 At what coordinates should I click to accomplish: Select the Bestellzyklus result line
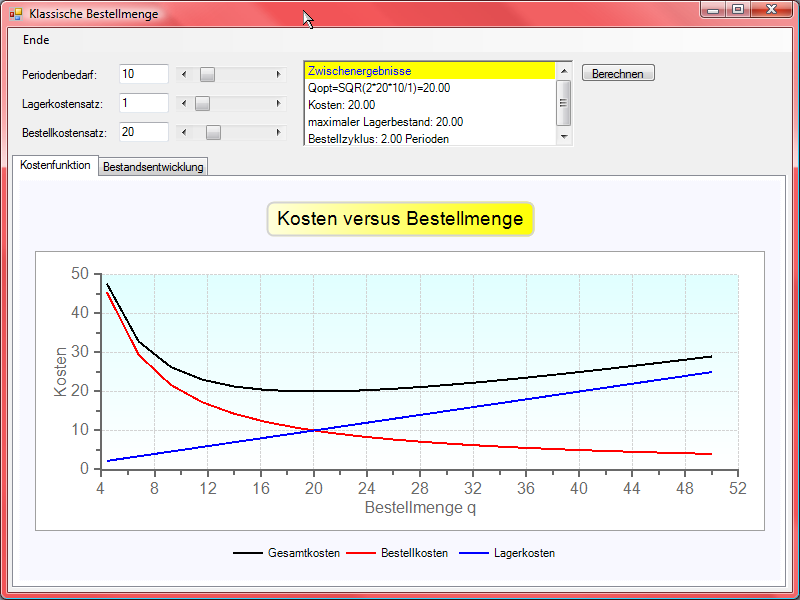pyautogui.click(x=429, y=139)
